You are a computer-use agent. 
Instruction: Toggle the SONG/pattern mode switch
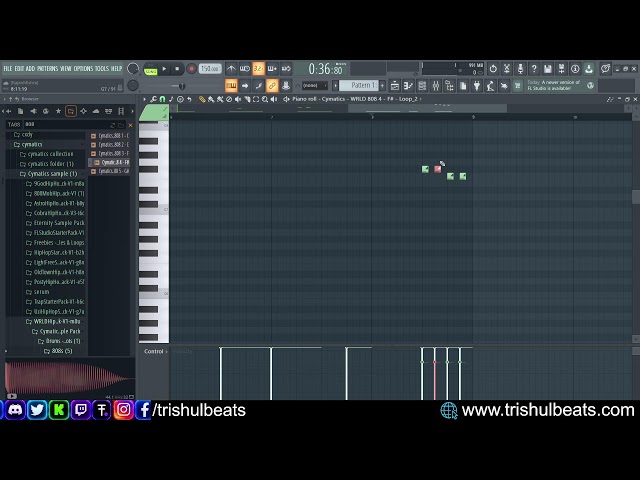151,69
